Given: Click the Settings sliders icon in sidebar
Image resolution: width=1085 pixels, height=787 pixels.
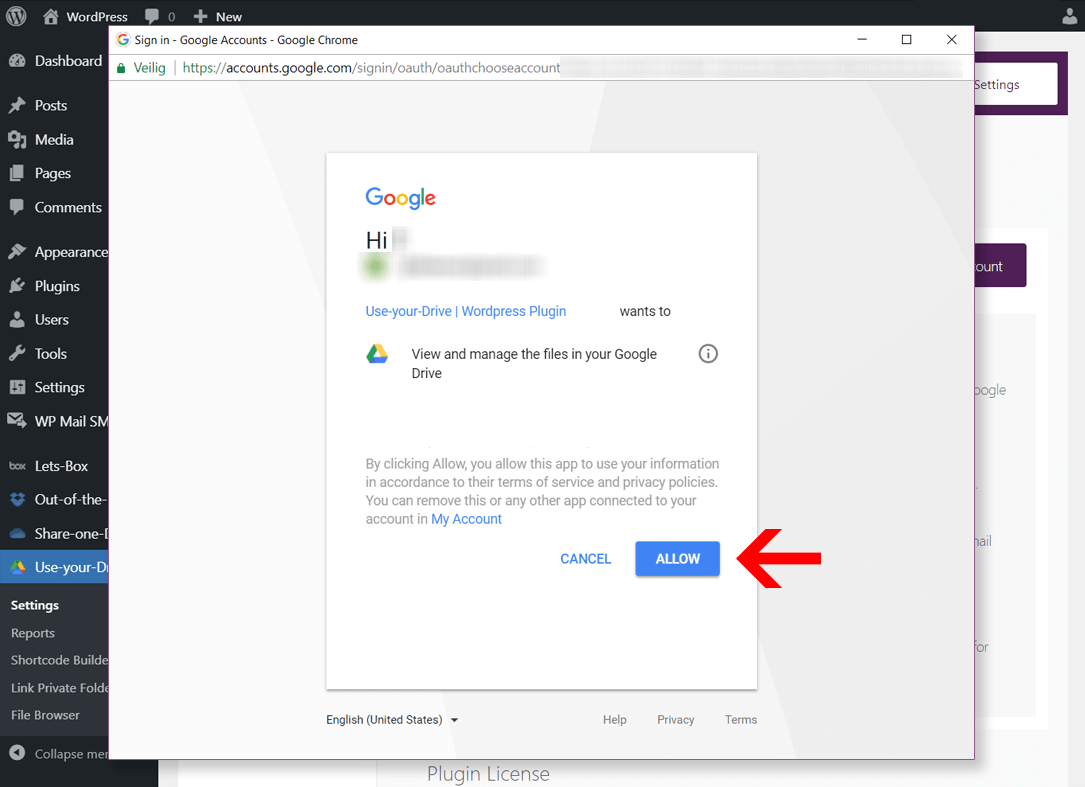Looking at the screenshot, I should click(17, 388).
